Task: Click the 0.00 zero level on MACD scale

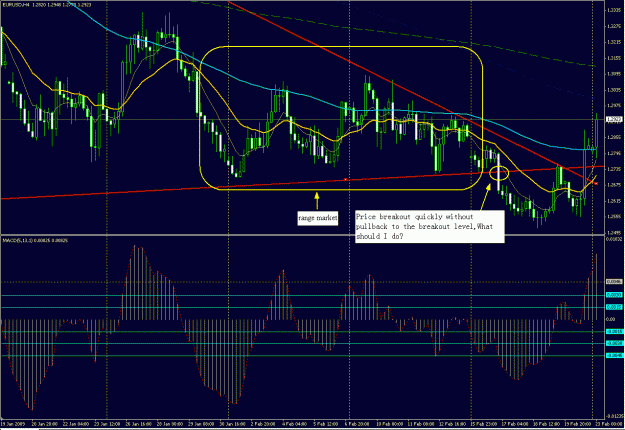Action: [x=610, y=319]
